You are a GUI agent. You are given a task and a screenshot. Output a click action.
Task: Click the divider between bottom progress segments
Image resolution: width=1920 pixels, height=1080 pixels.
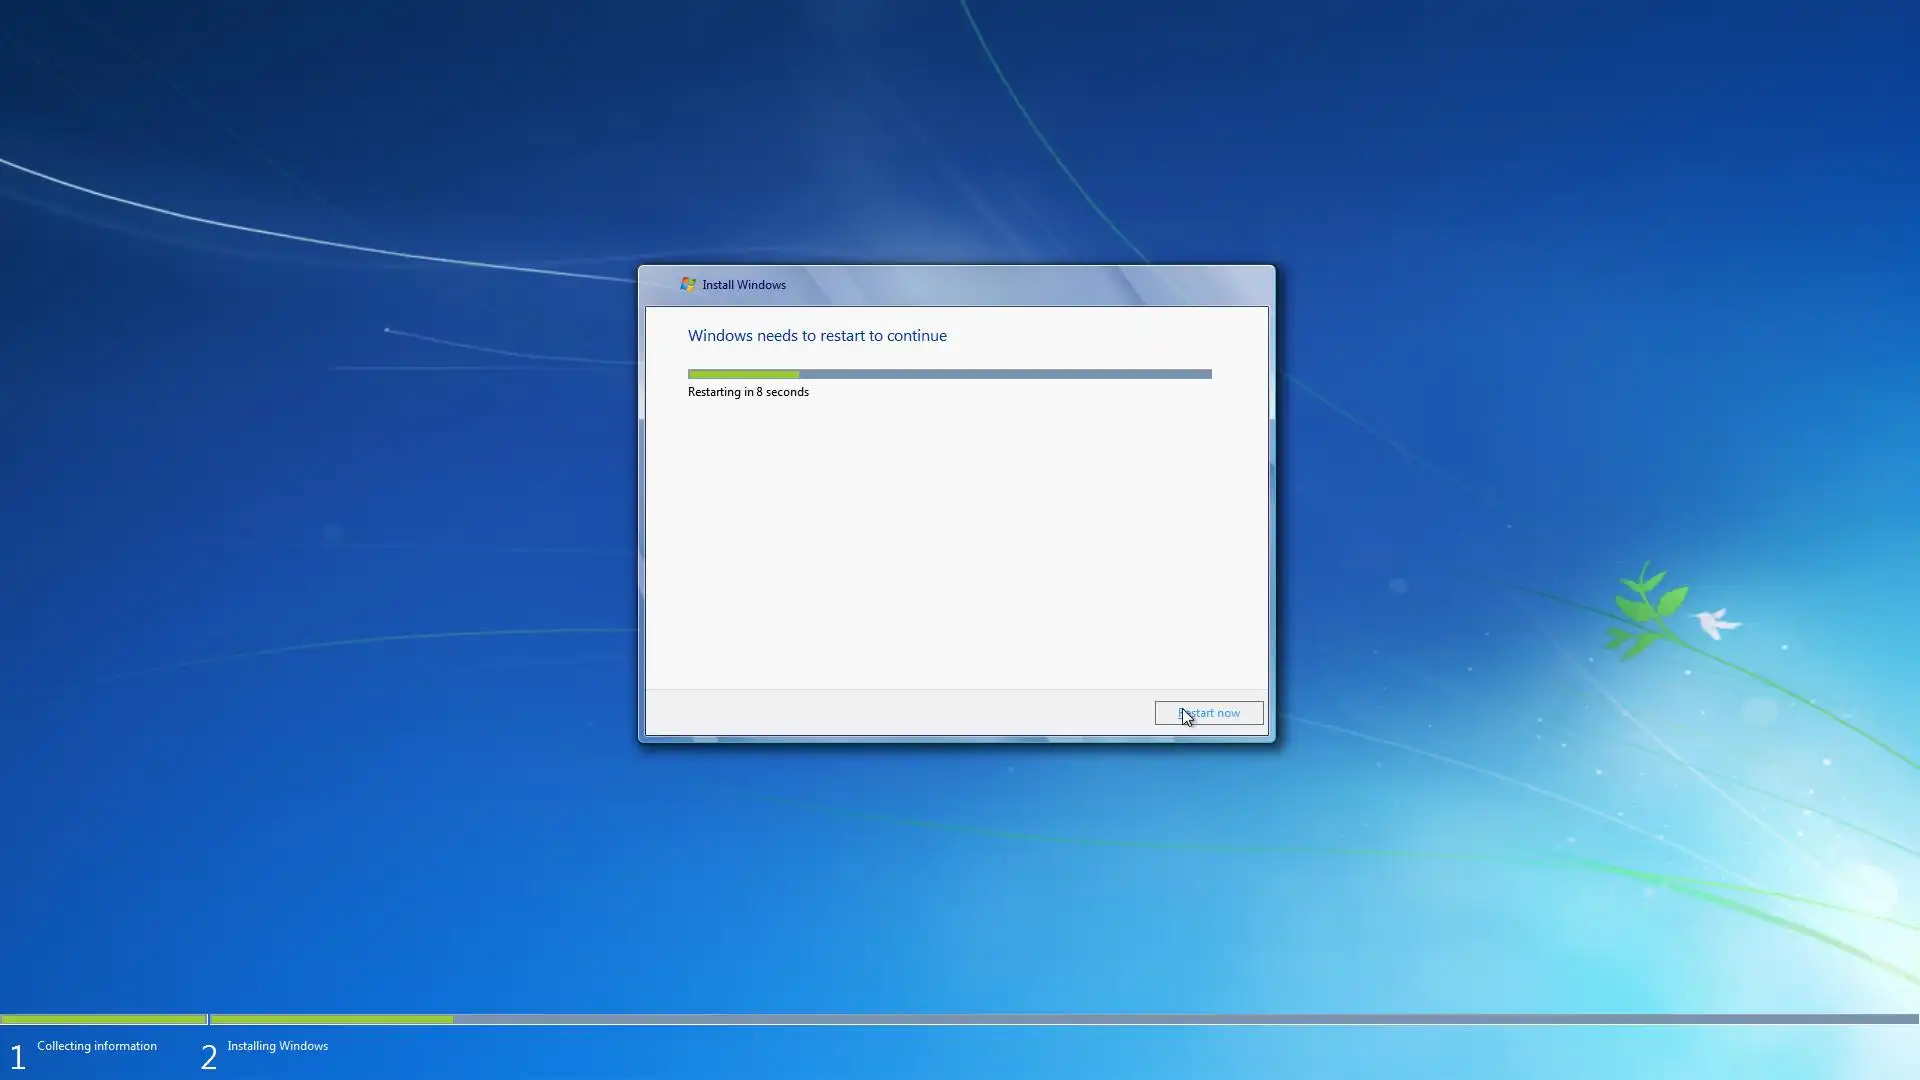[x=208, y=1019]
